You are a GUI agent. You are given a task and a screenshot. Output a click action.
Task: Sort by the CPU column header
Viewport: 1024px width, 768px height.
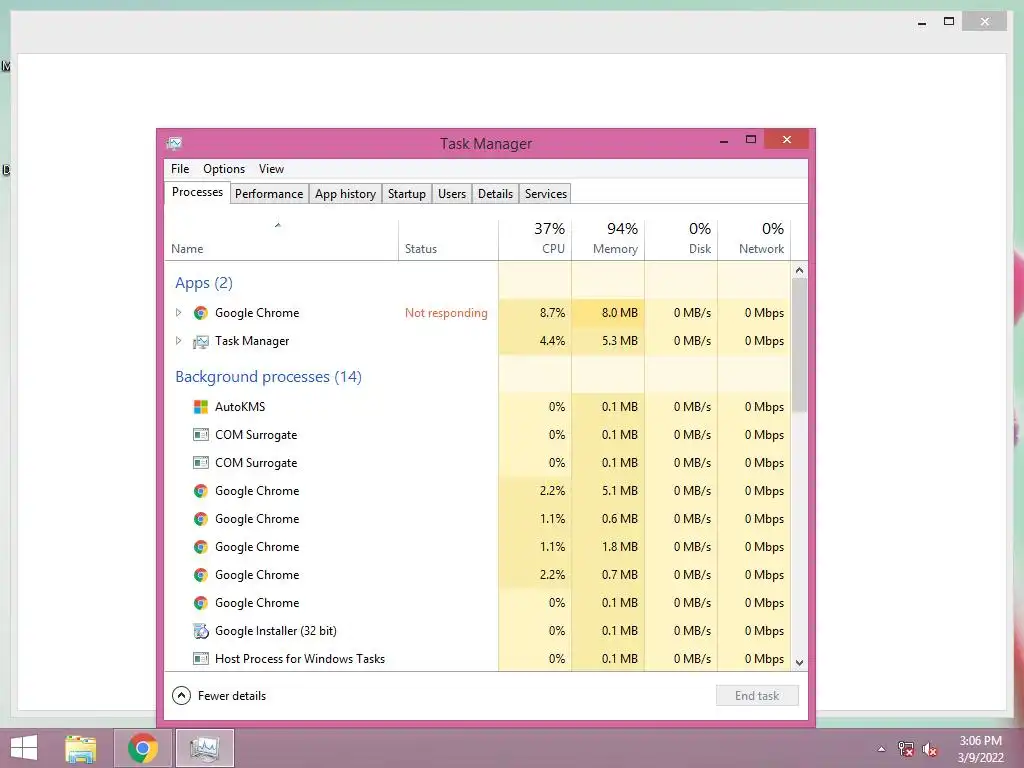(x=535, y=240)
